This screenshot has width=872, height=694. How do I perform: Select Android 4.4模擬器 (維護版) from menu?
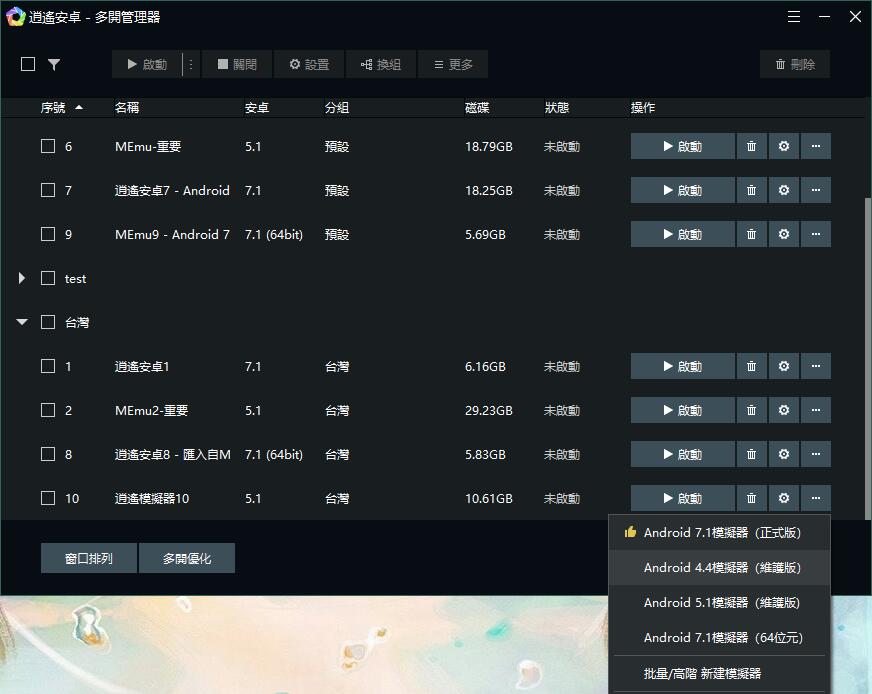719,567
